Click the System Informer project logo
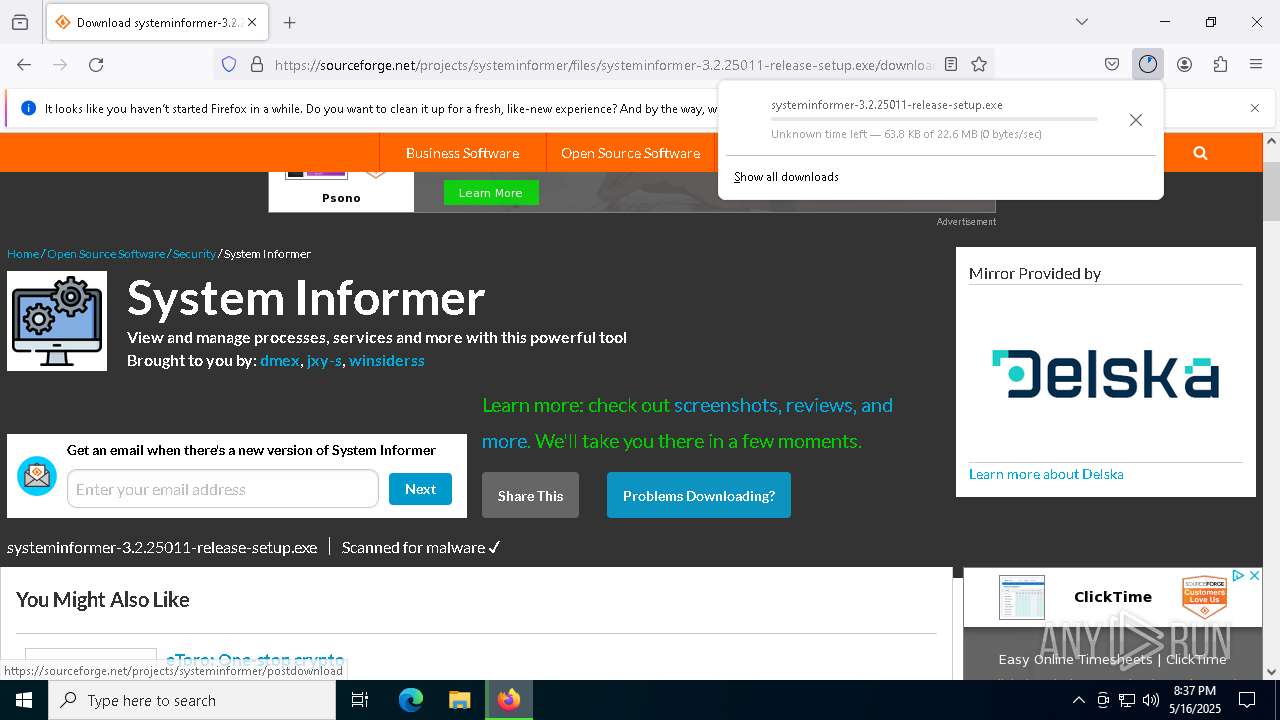Screen dimensions: 1280x720 click(x=57, y=321)
